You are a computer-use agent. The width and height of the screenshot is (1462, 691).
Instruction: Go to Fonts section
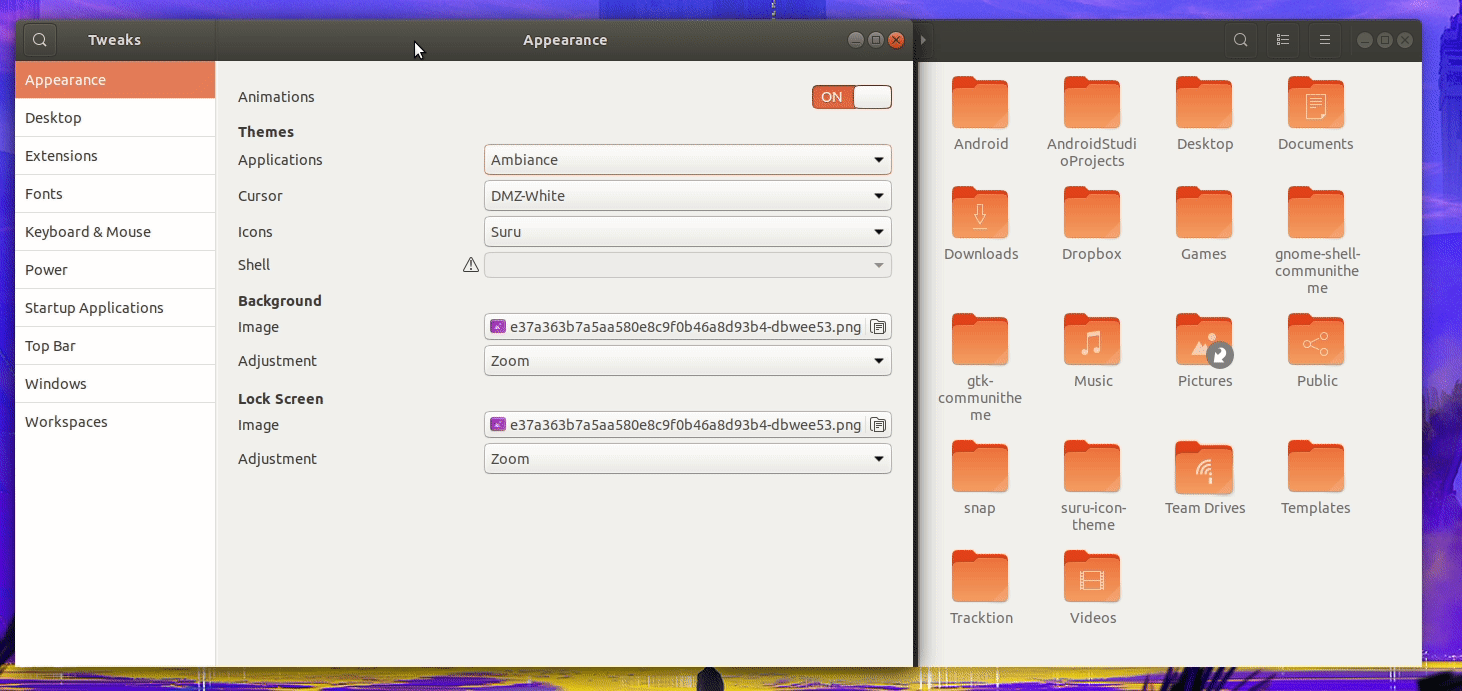coord(115,194)
